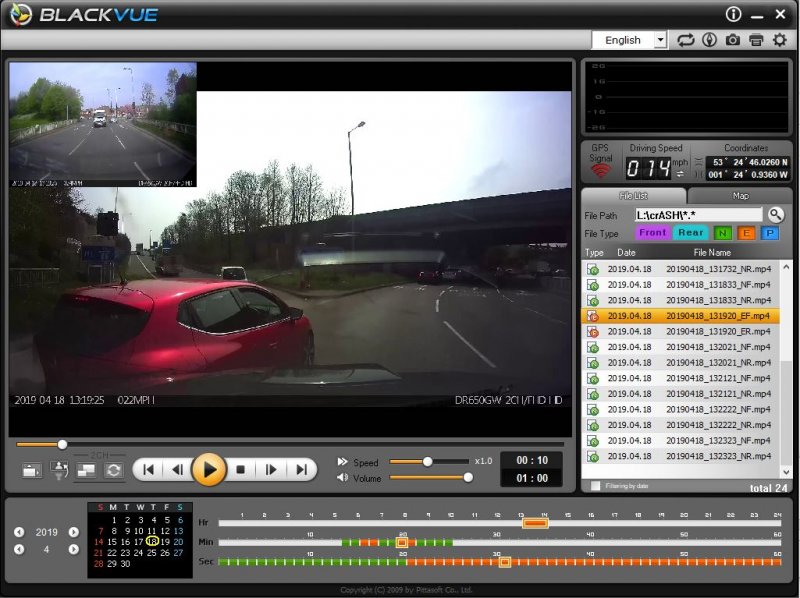Go to the previous month arrow beside 4
This screenshot has height=598, width=800.
[18, 549]
